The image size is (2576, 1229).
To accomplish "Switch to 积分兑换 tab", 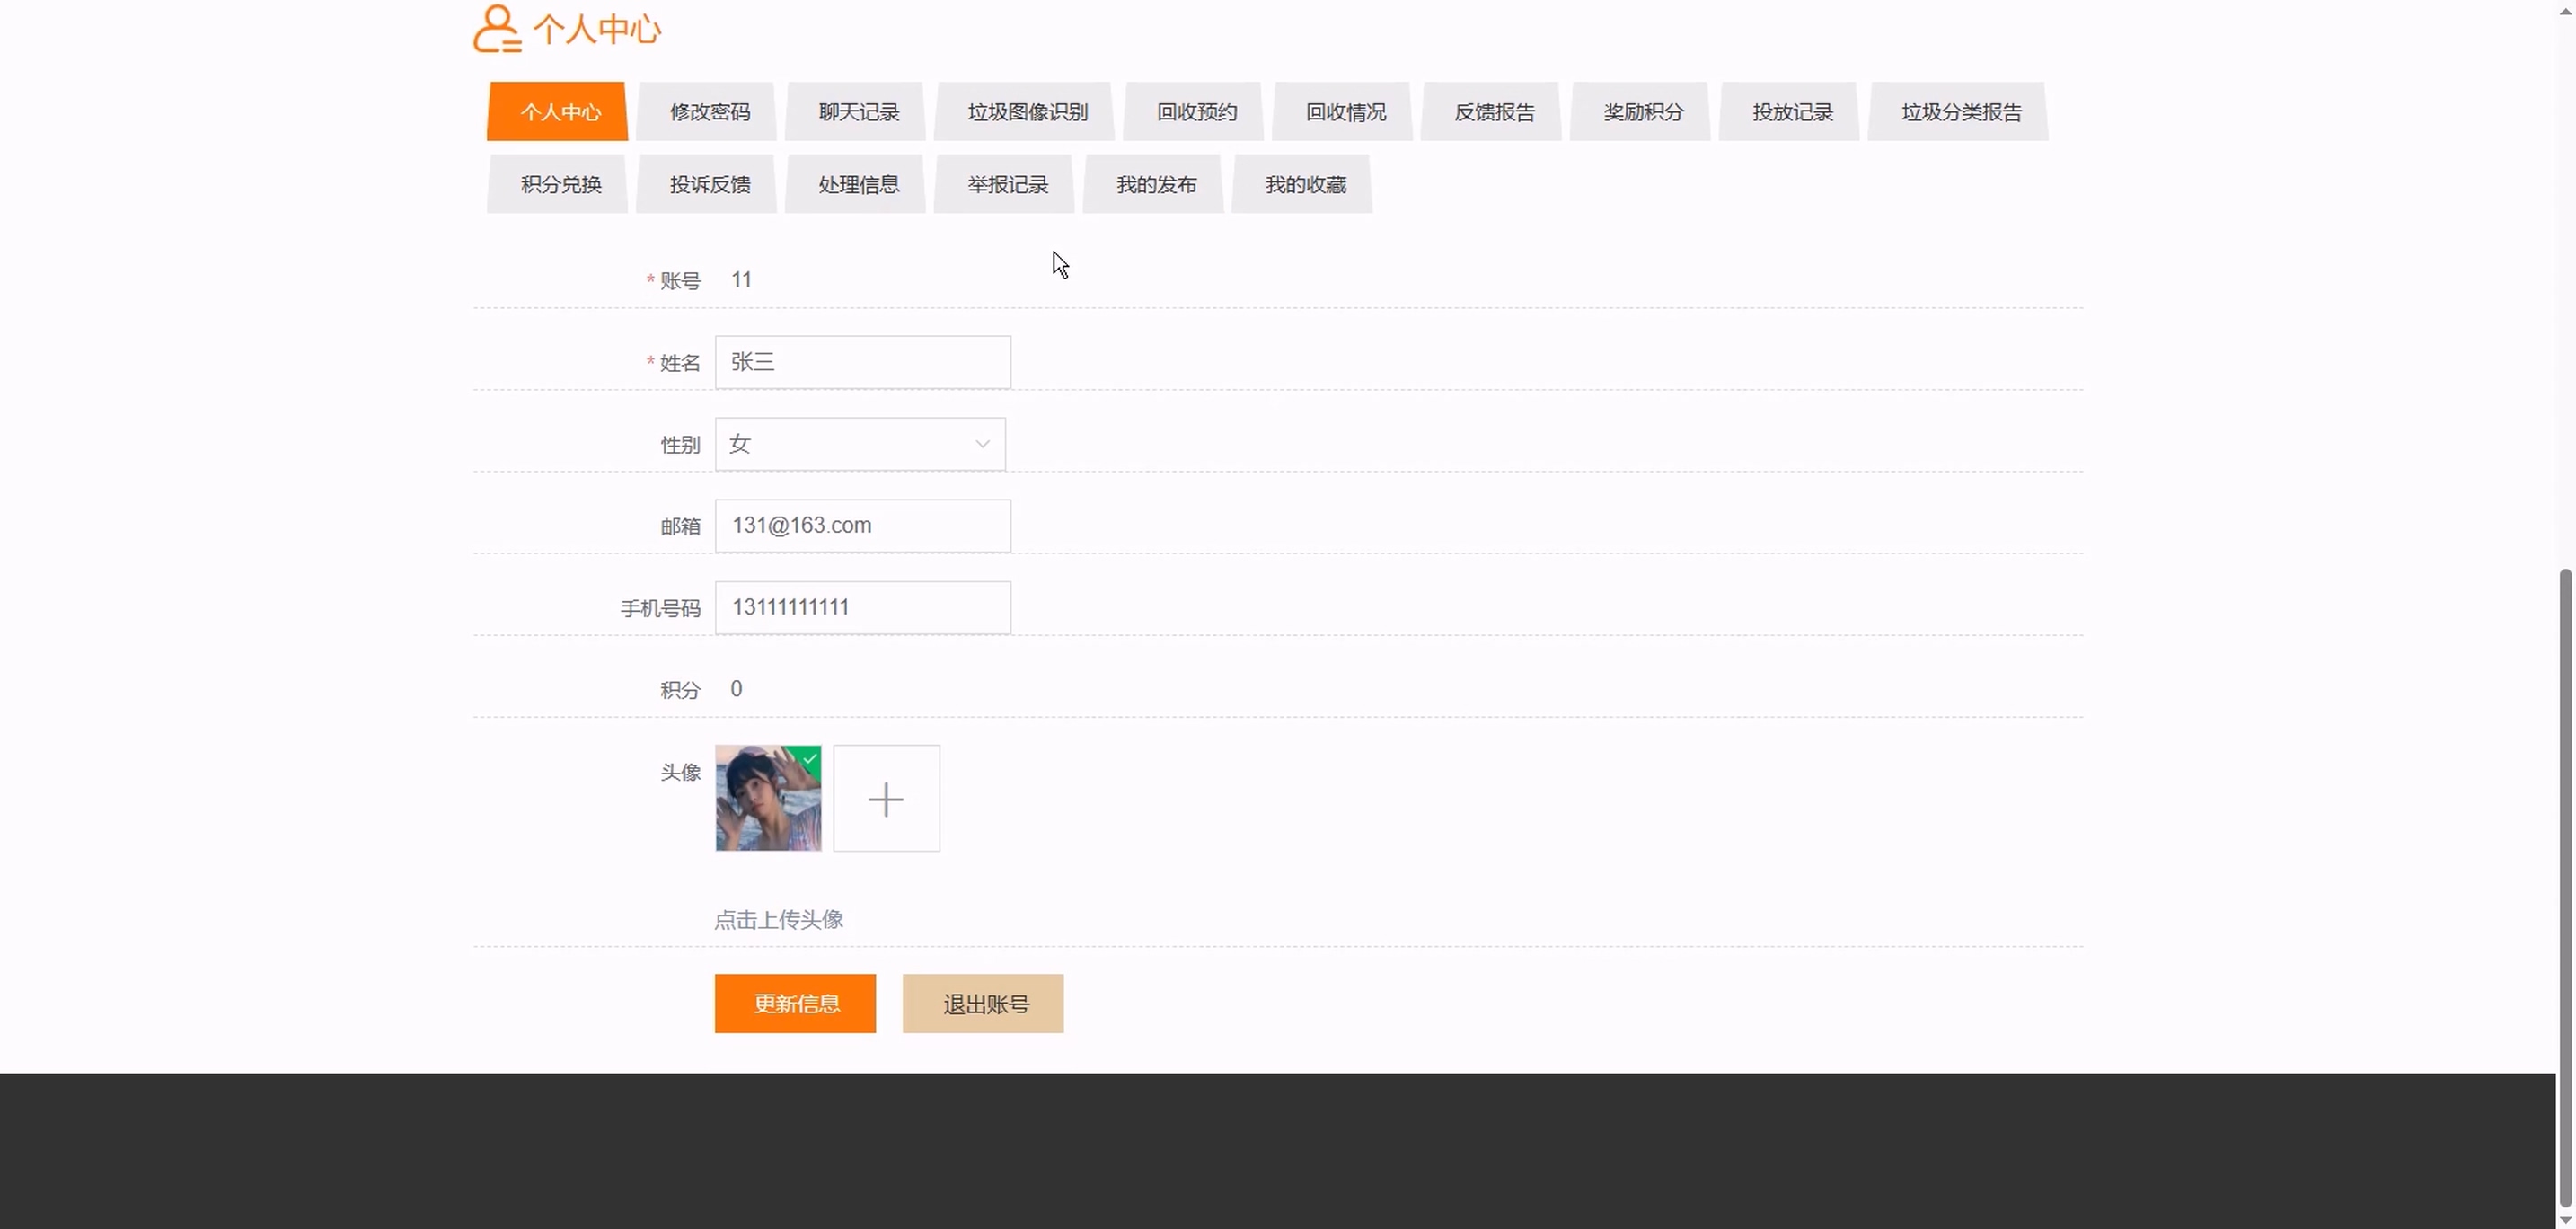I will pos(560,185).
